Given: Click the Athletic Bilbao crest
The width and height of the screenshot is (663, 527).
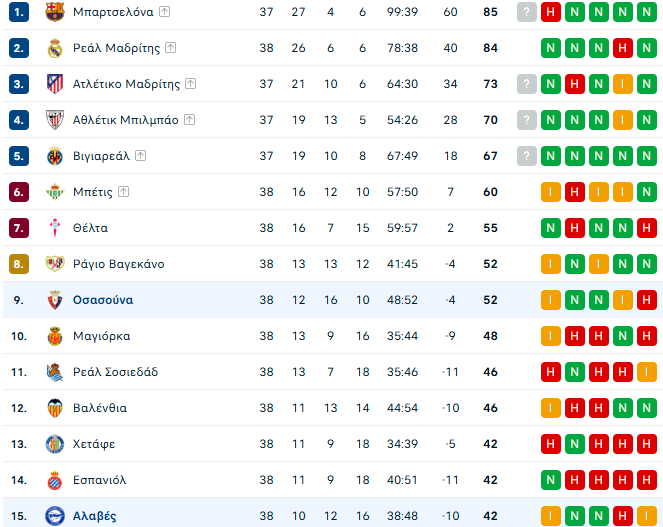Looking at the screenshot, I should (55, 120).
